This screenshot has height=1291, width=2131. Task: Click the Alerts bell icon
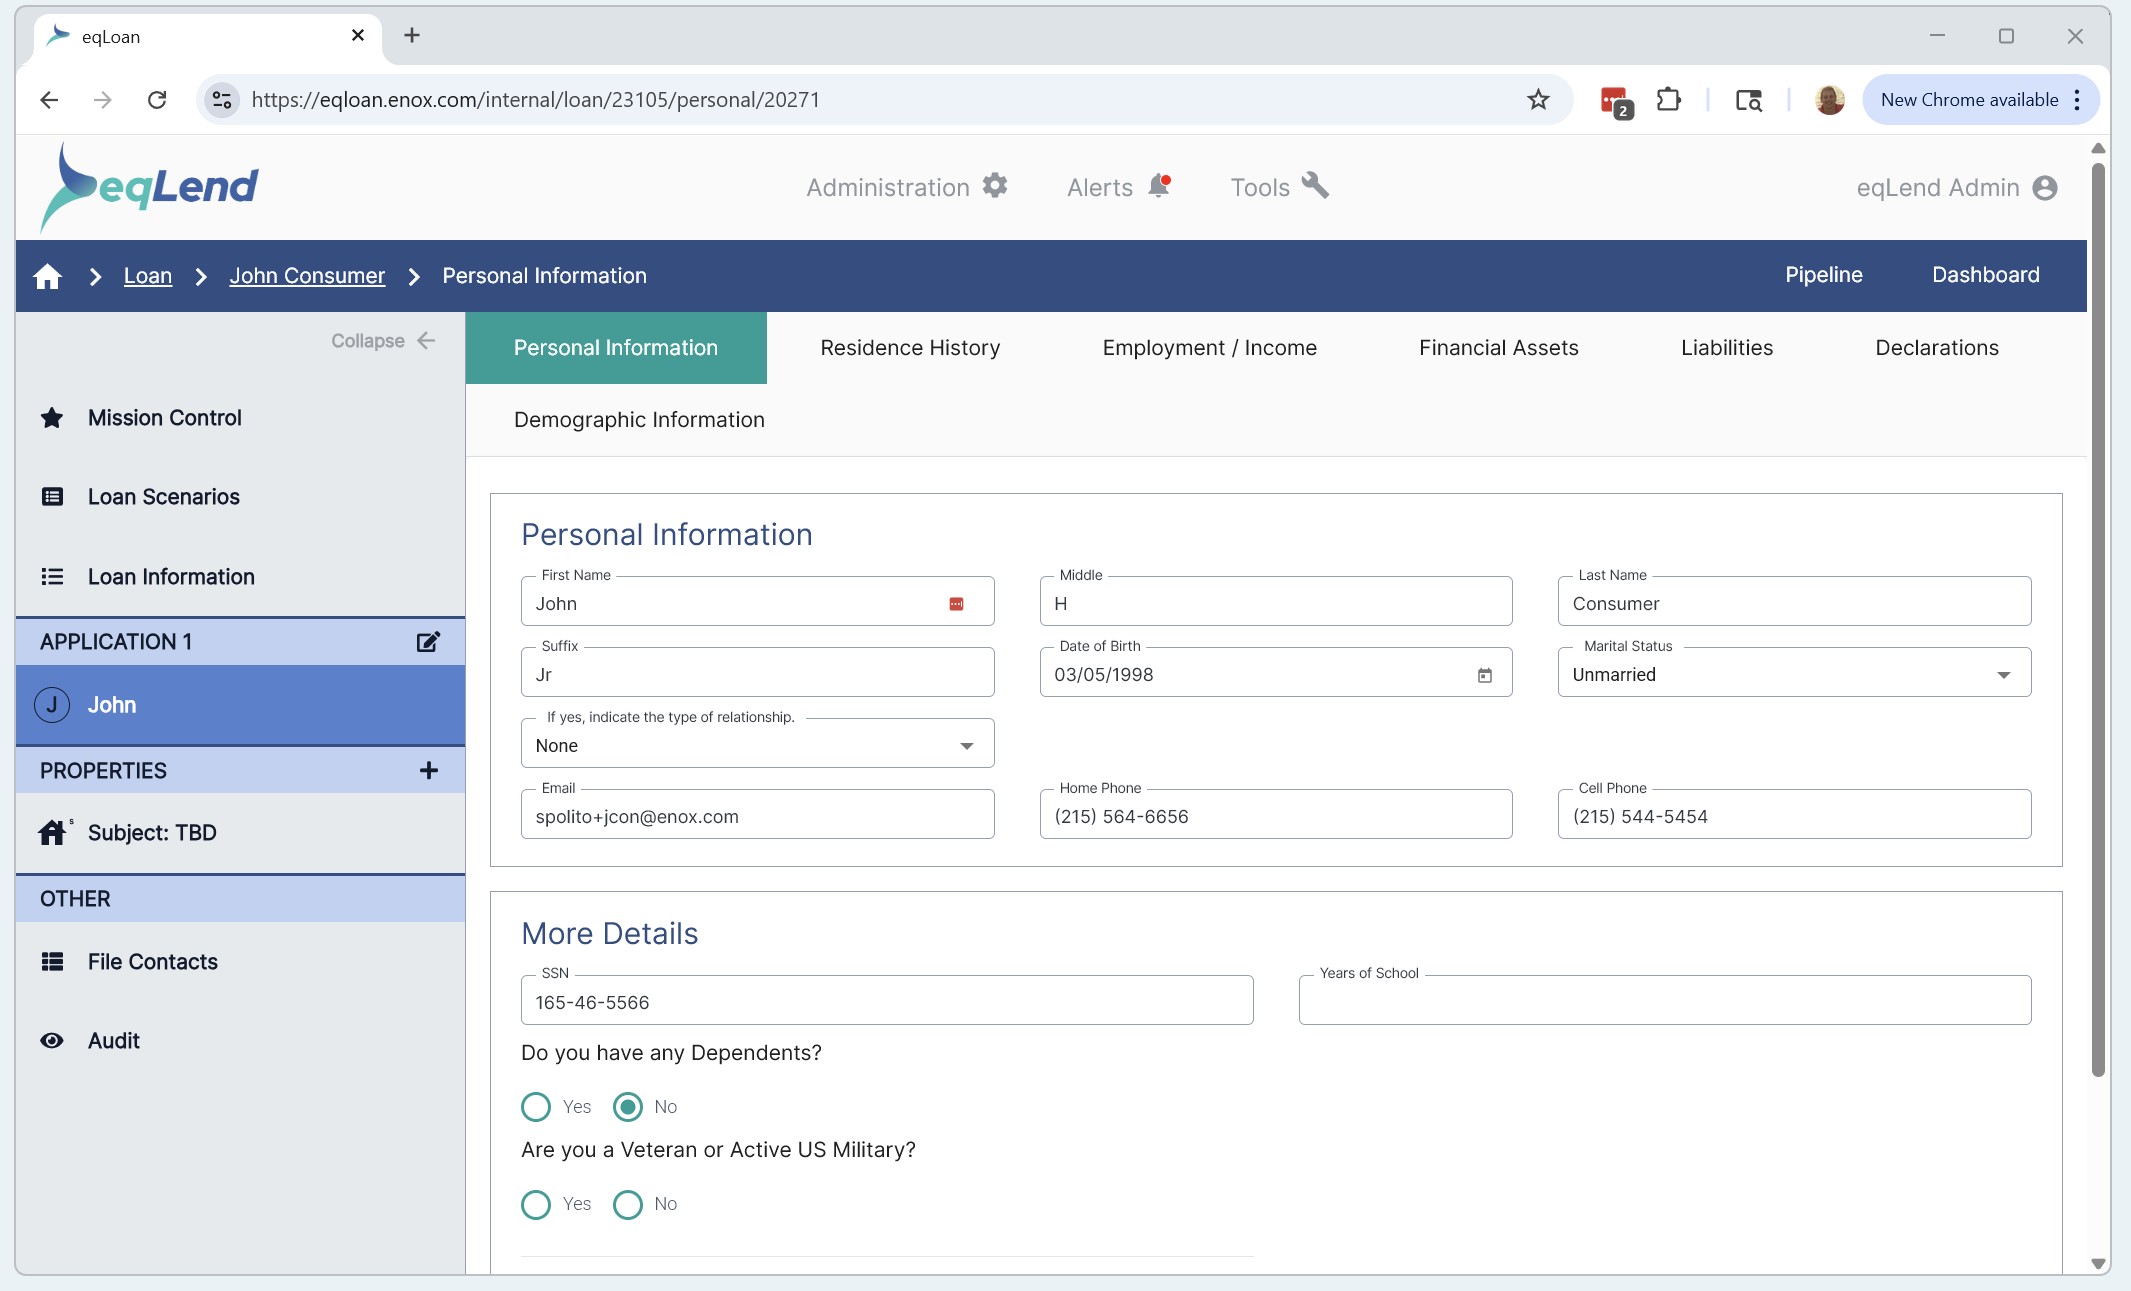[x=1159, y=186]
